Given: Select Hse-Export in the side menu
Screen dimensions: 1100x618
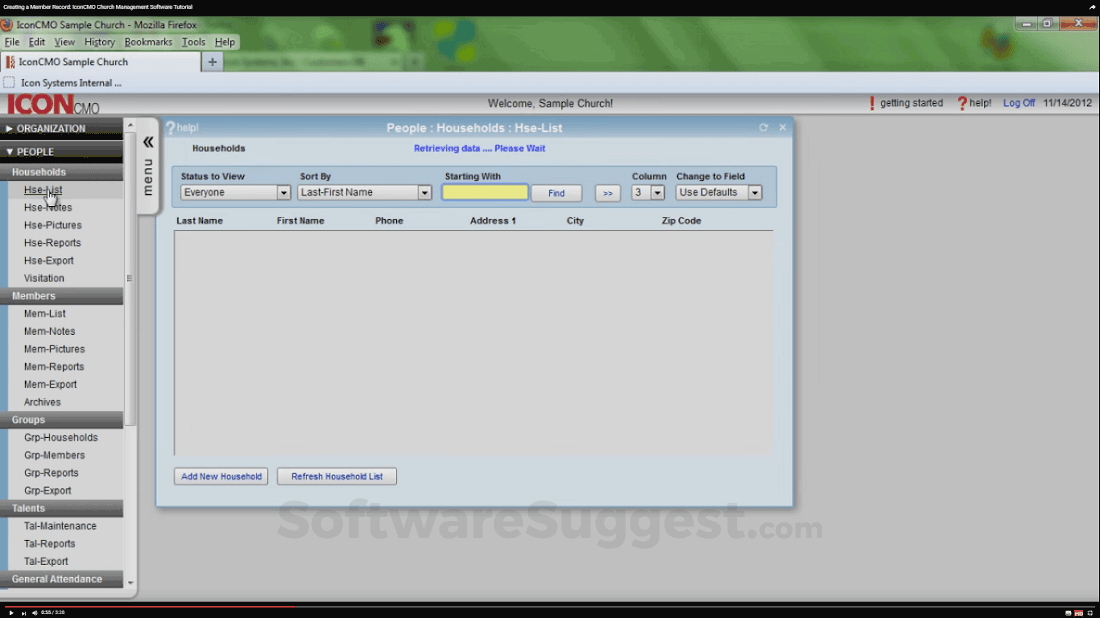Looking at the screenshot, I should [48, 260].
